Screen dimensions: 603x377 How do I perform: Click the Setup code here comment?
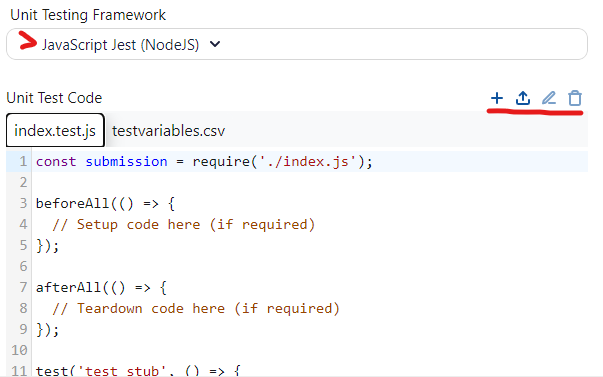(x=183, y=224)
